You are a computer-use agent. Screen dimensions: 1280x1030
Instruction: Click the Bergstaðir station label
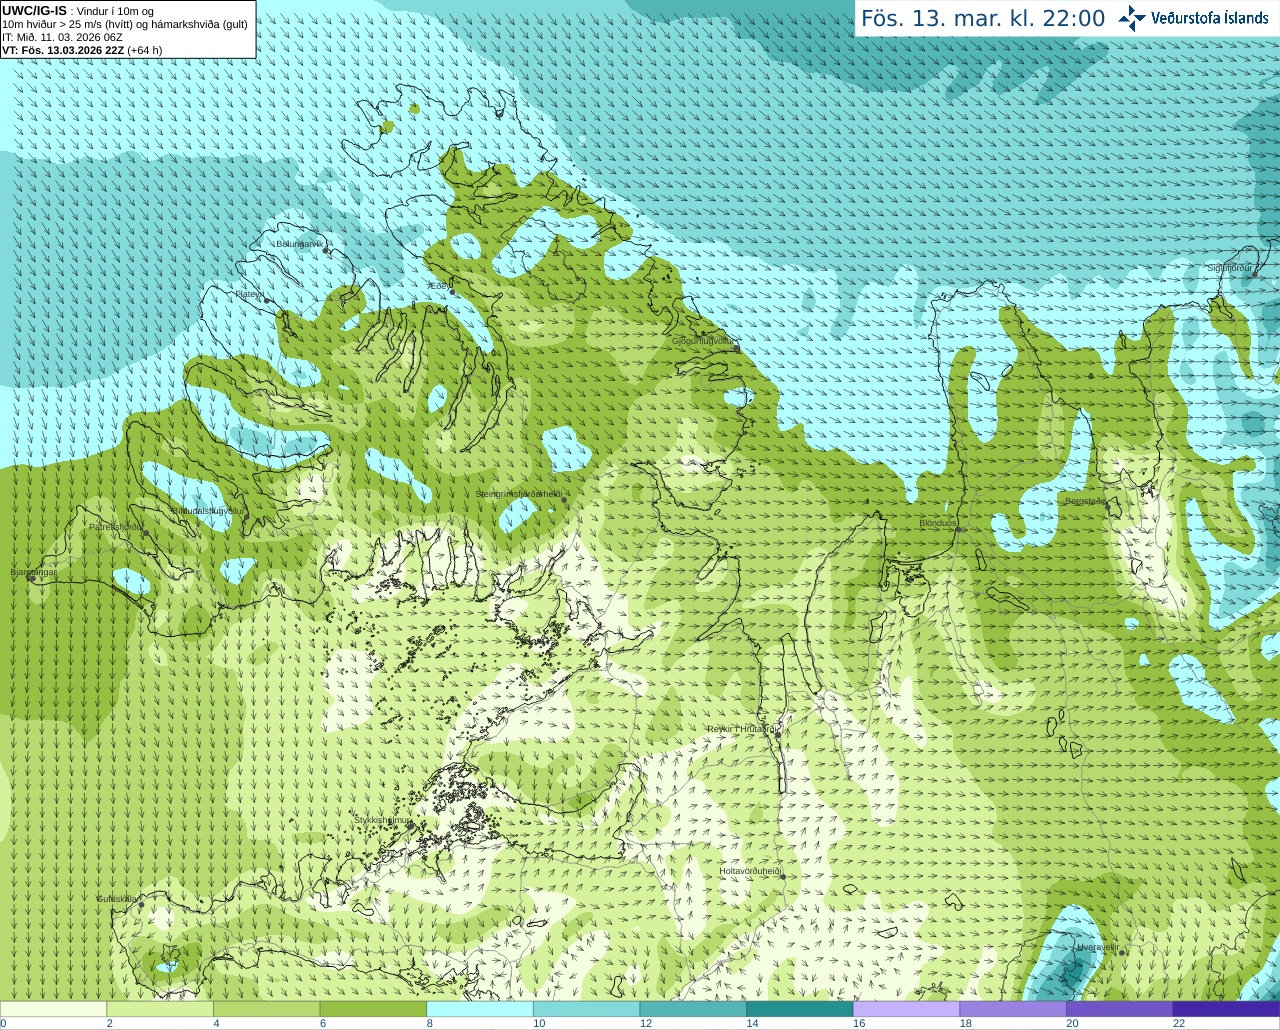tap(1085, 501)
